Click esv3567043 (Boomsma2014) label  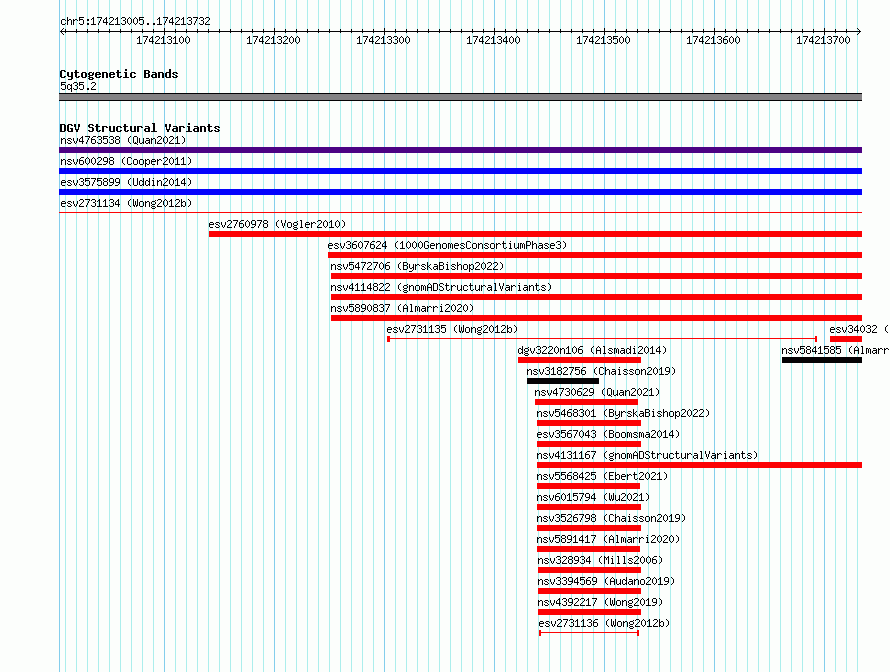[x=608, y=434]
